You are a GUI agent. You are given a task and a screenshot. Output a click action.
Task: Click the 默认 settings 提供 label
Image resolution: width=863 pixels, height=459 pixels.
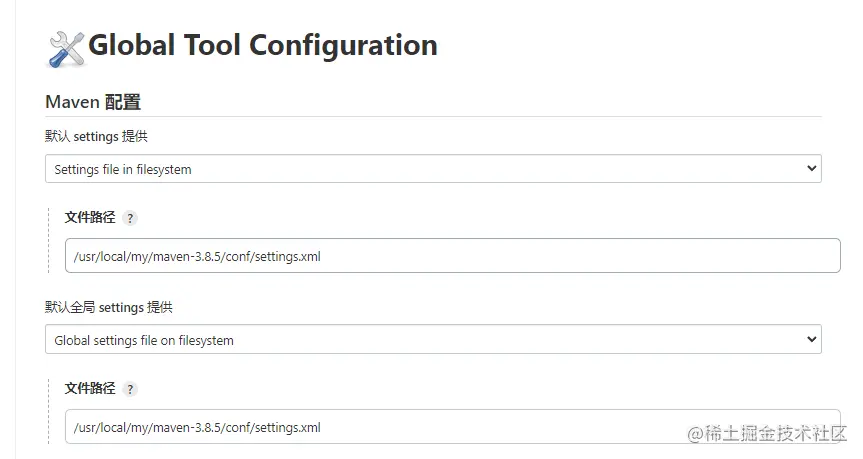[97, 136]
